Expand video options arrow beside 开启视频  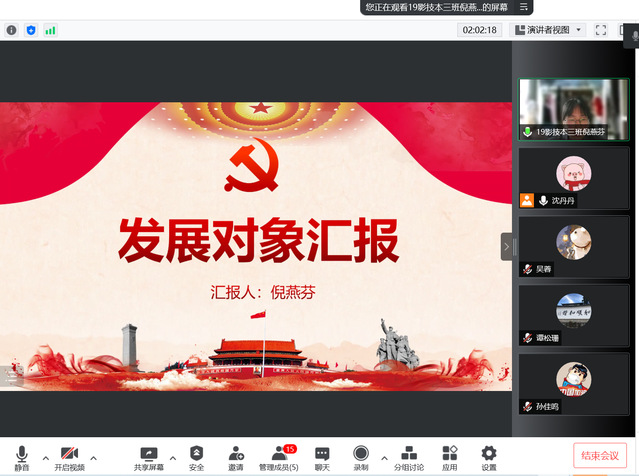coord(94,458)
